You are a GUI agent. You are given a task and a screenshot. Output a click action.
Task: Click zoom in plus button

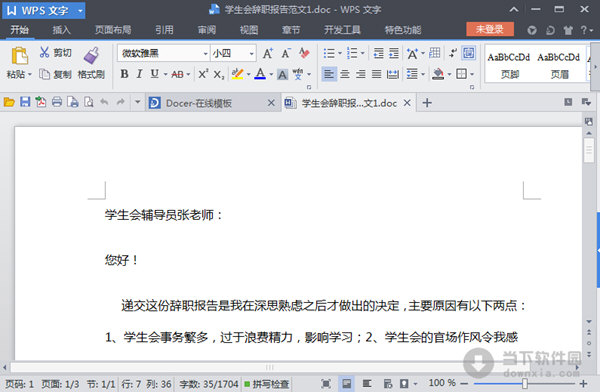pos(584,383)
